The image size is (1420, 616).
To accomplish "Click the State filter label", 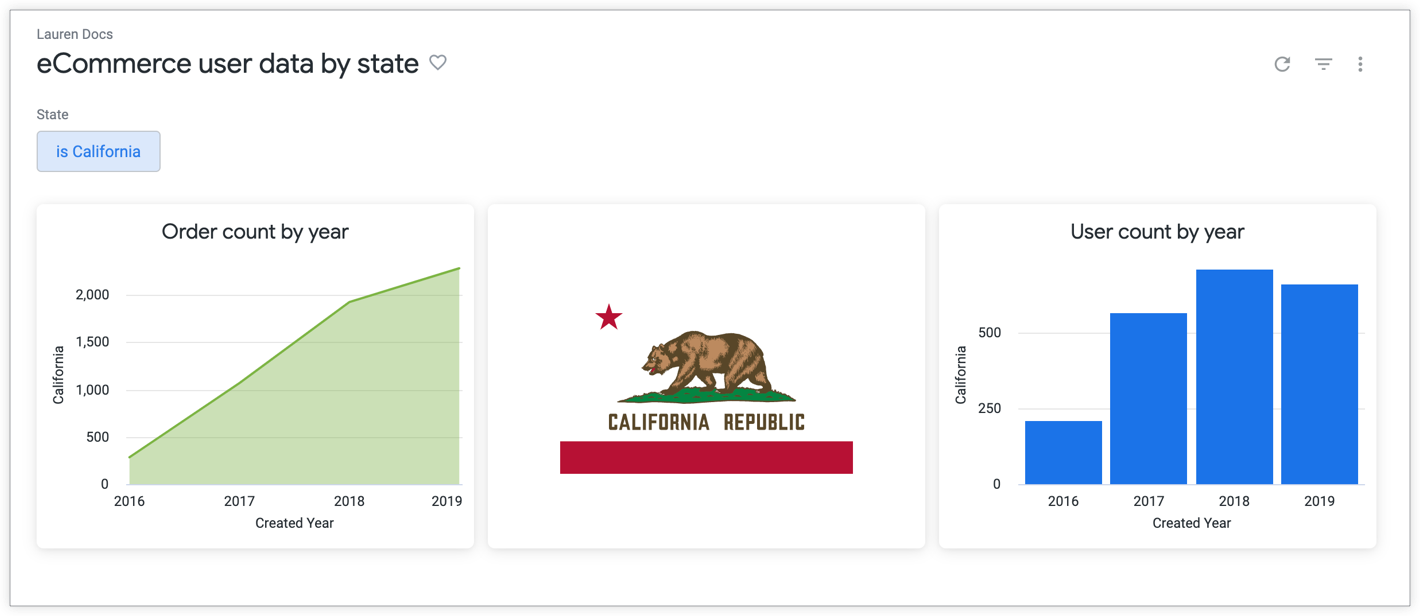I will tap(52, 115).
